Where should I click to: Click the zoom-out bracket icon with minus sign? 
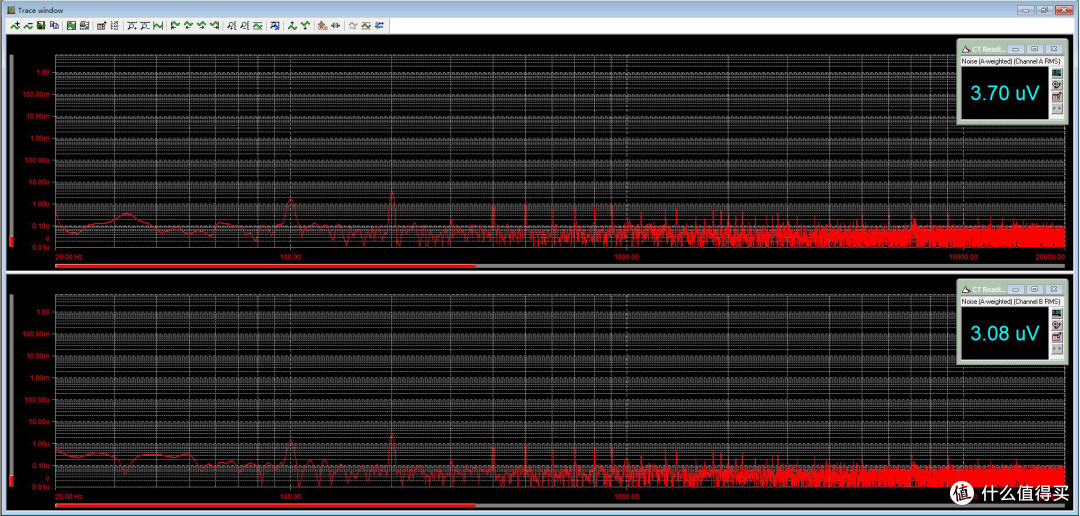[x=145, y=26]
